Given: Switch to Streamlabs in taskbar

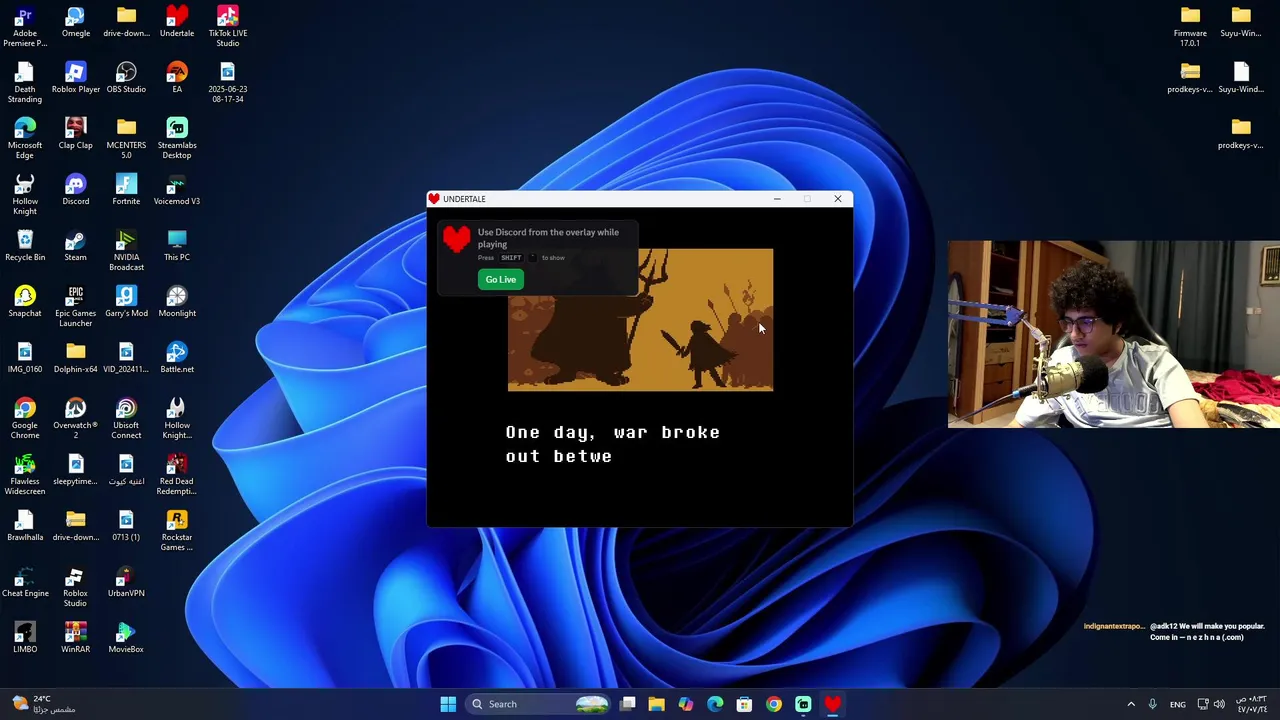Looking at the screenshot, I should (x=803, y=704).
